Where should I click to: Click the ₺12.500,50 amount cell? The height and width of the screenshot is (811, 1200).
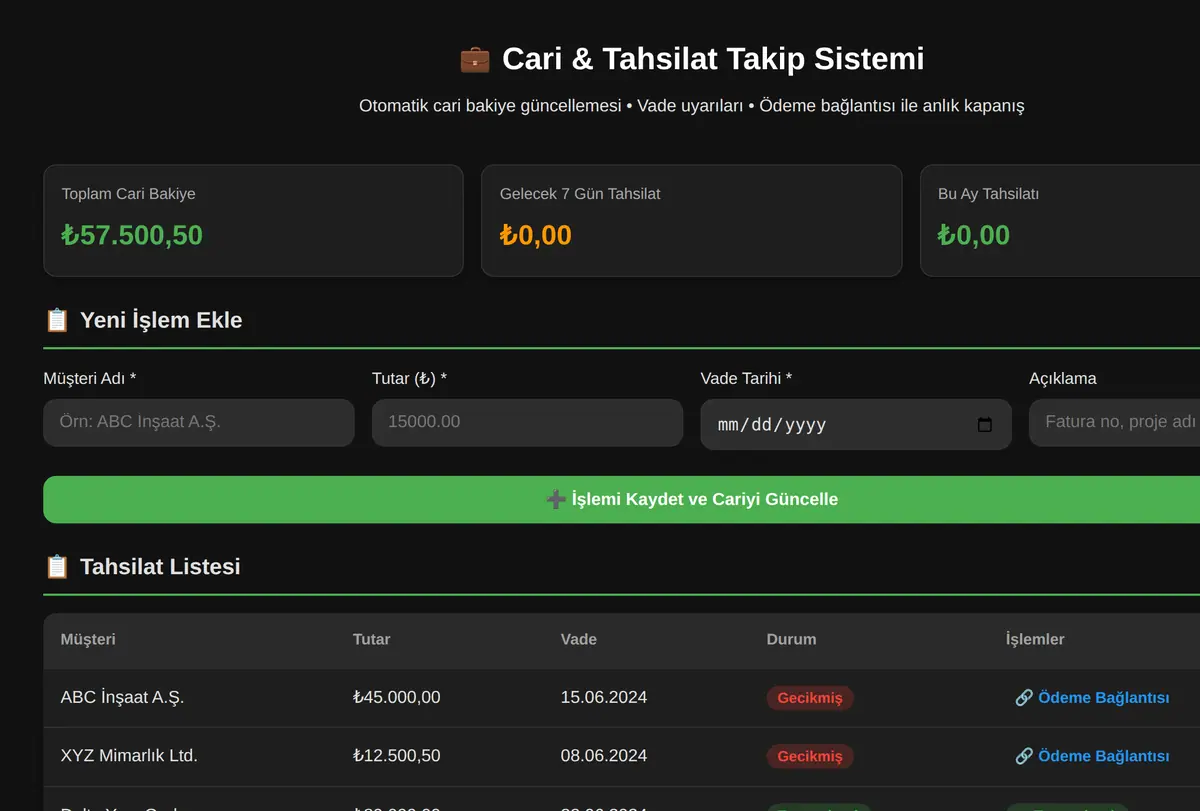pyautogui.click(x=397, y=756)
